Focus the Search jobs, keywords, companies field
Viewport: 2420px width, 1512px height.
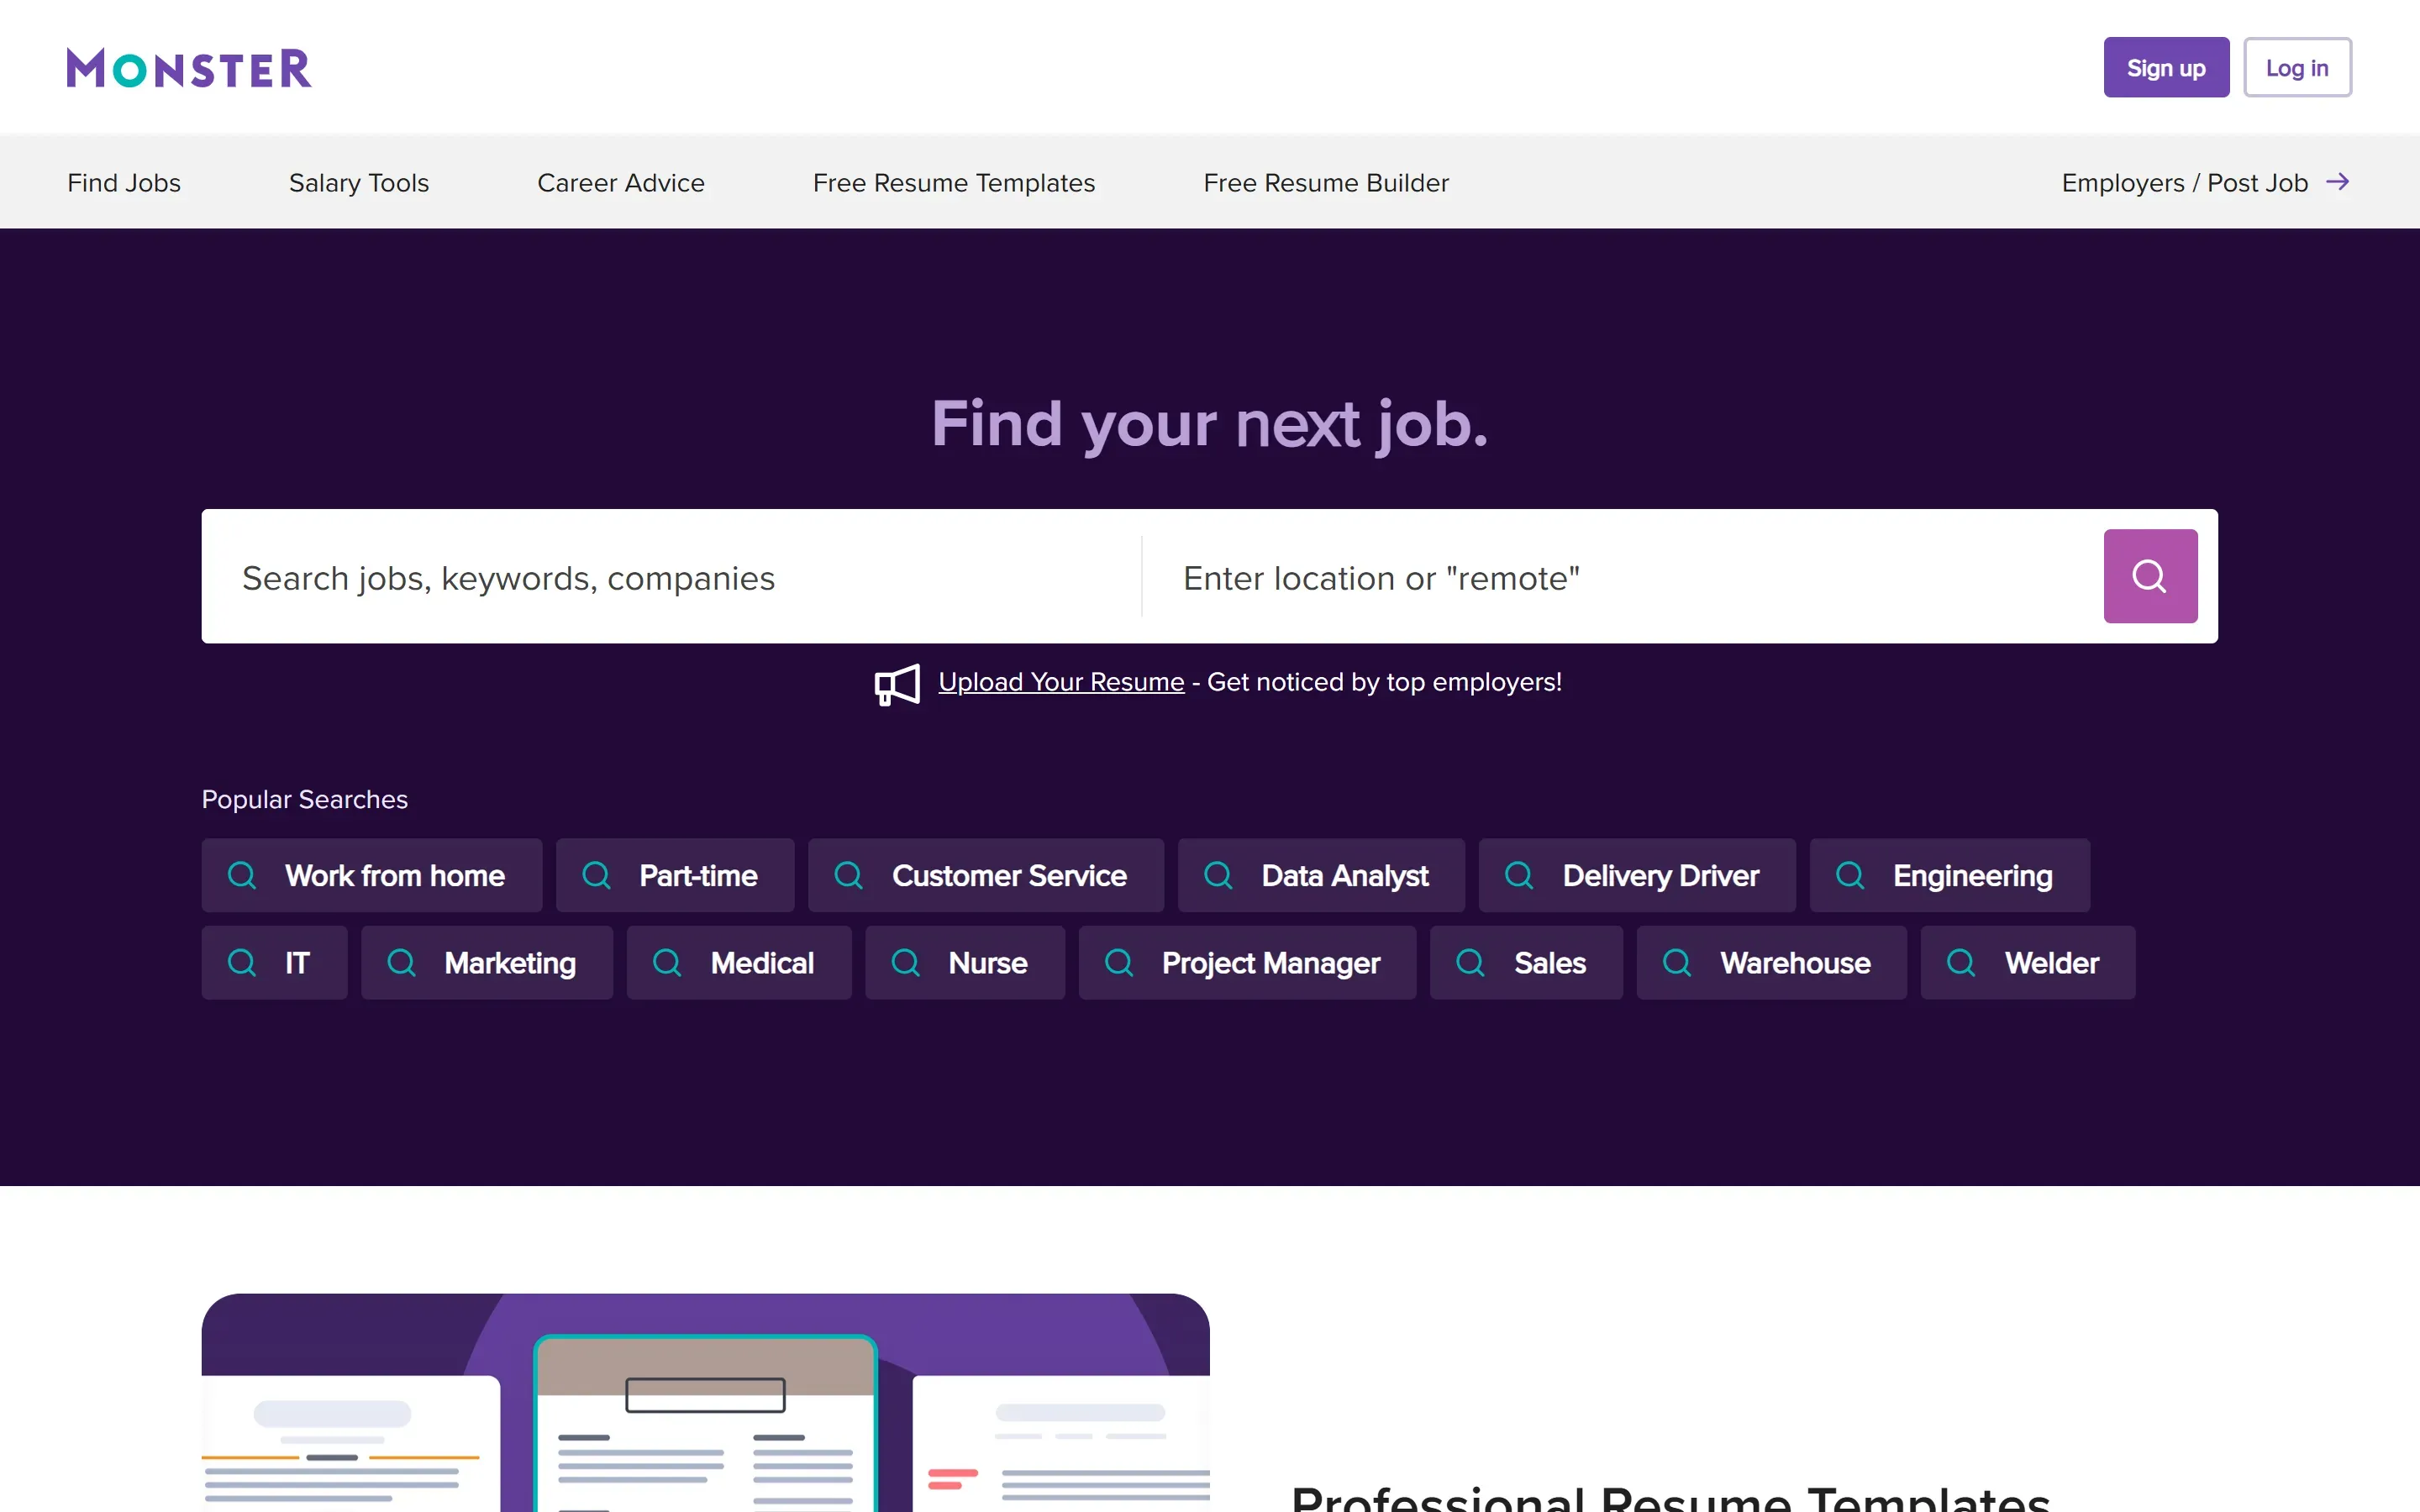point(672,577)
